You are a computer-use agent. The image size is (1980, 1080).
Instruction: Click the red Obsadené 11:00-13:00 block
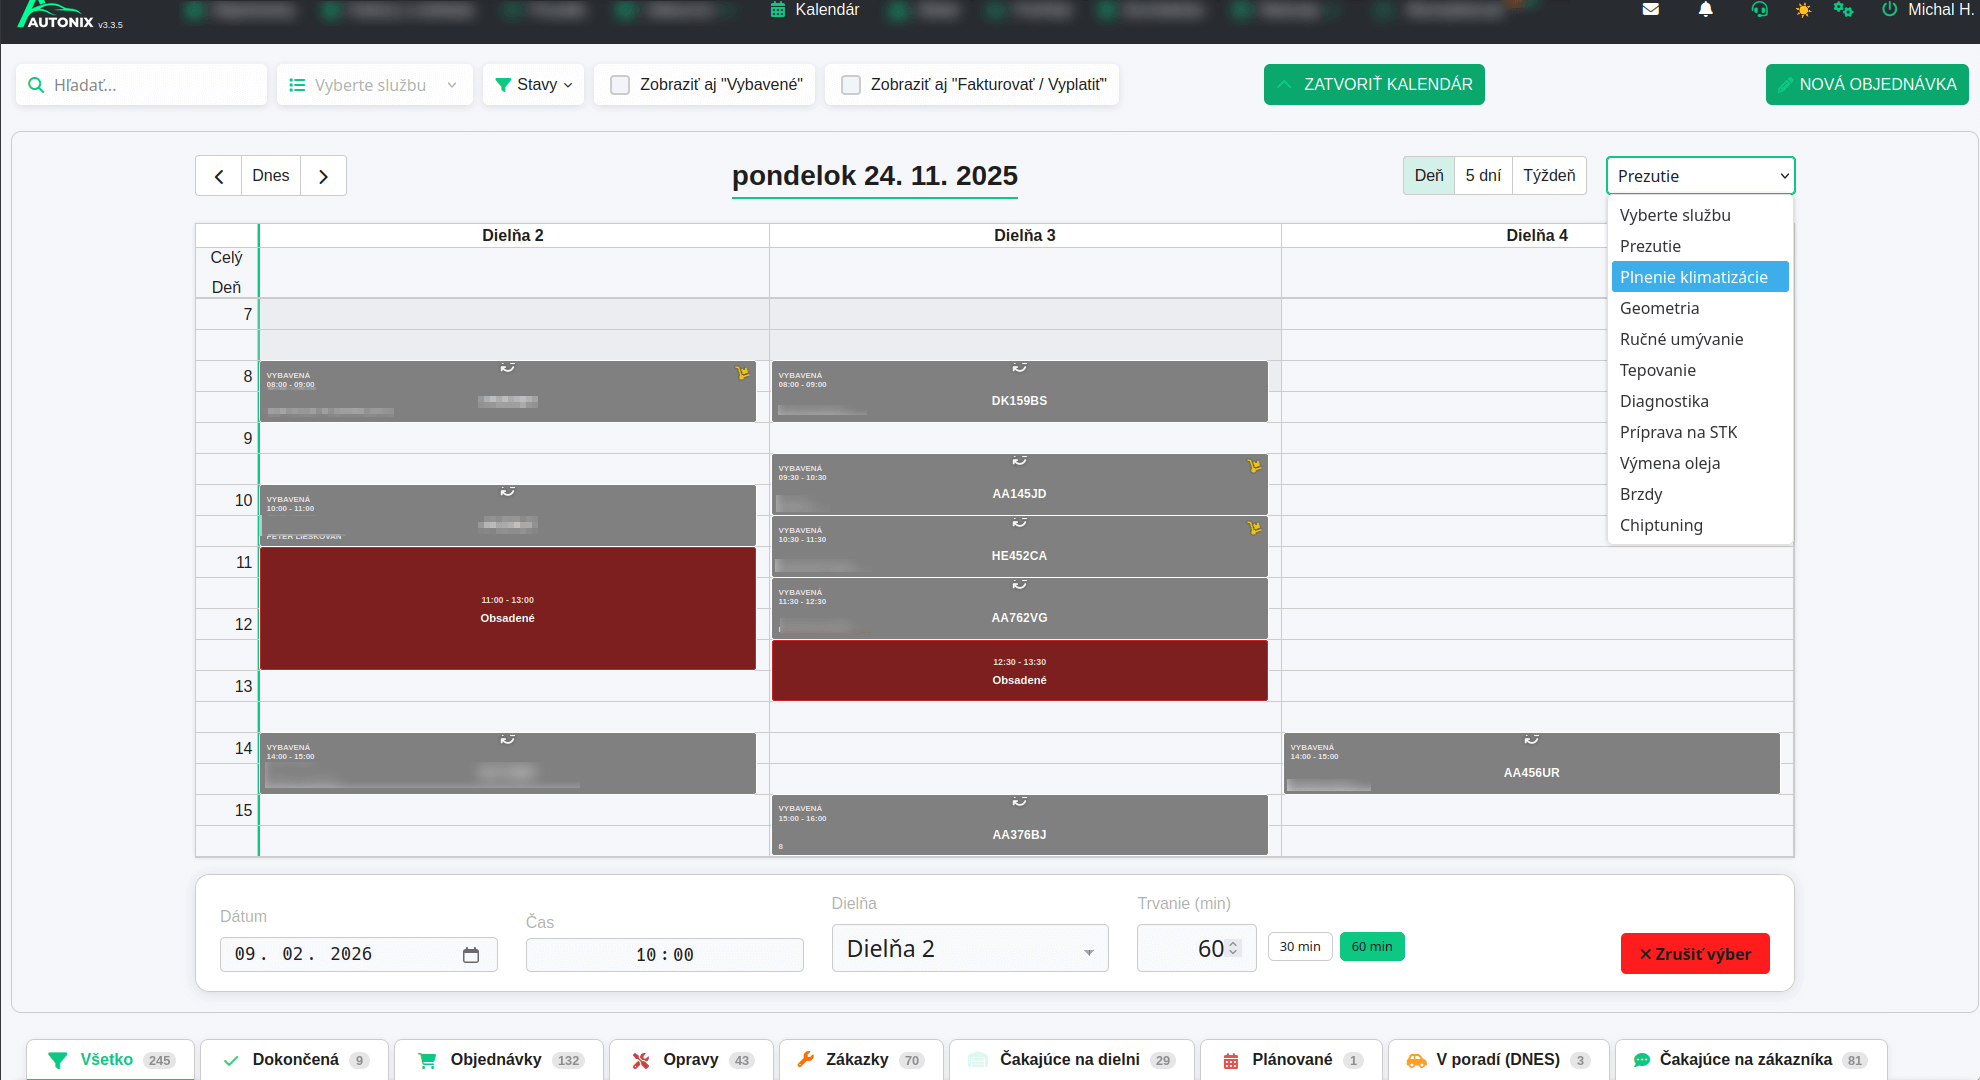(x=507, y=609)
